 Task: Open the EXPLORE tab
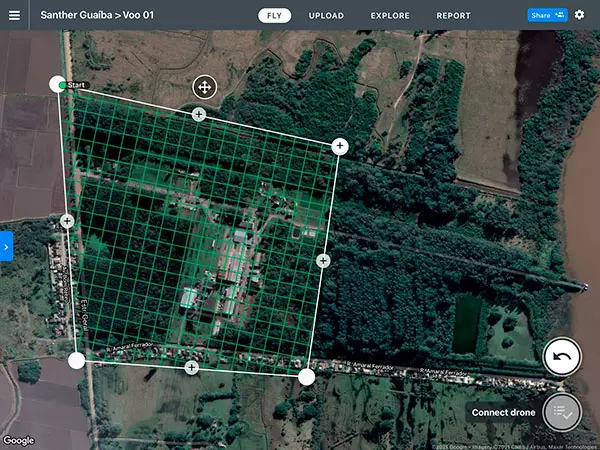(390, 16)
